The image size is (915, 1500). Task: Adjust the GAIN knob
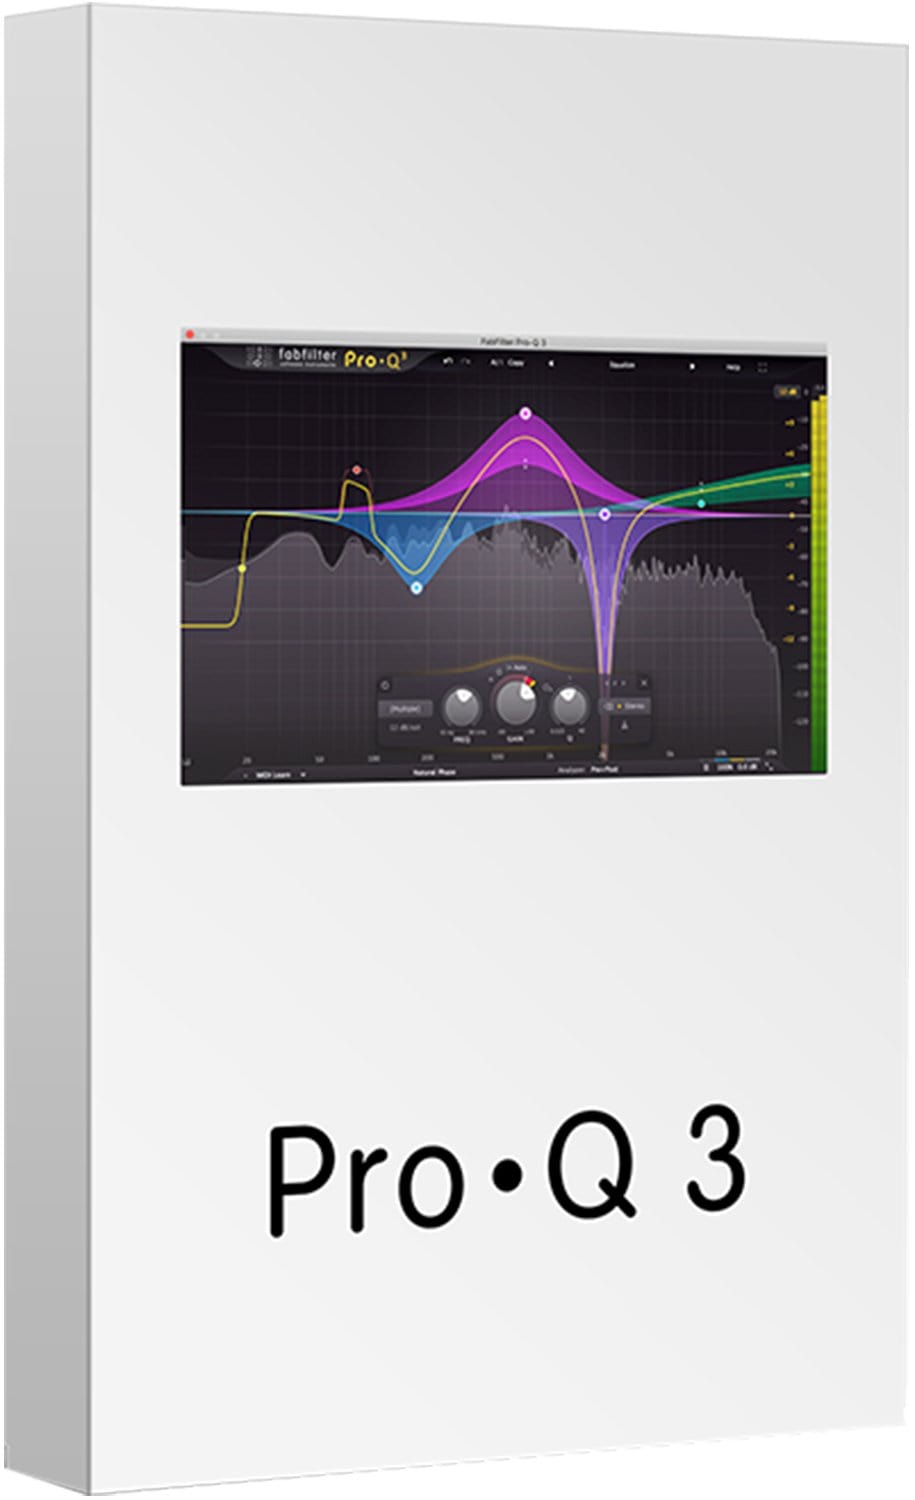click(x=514, y=703)
